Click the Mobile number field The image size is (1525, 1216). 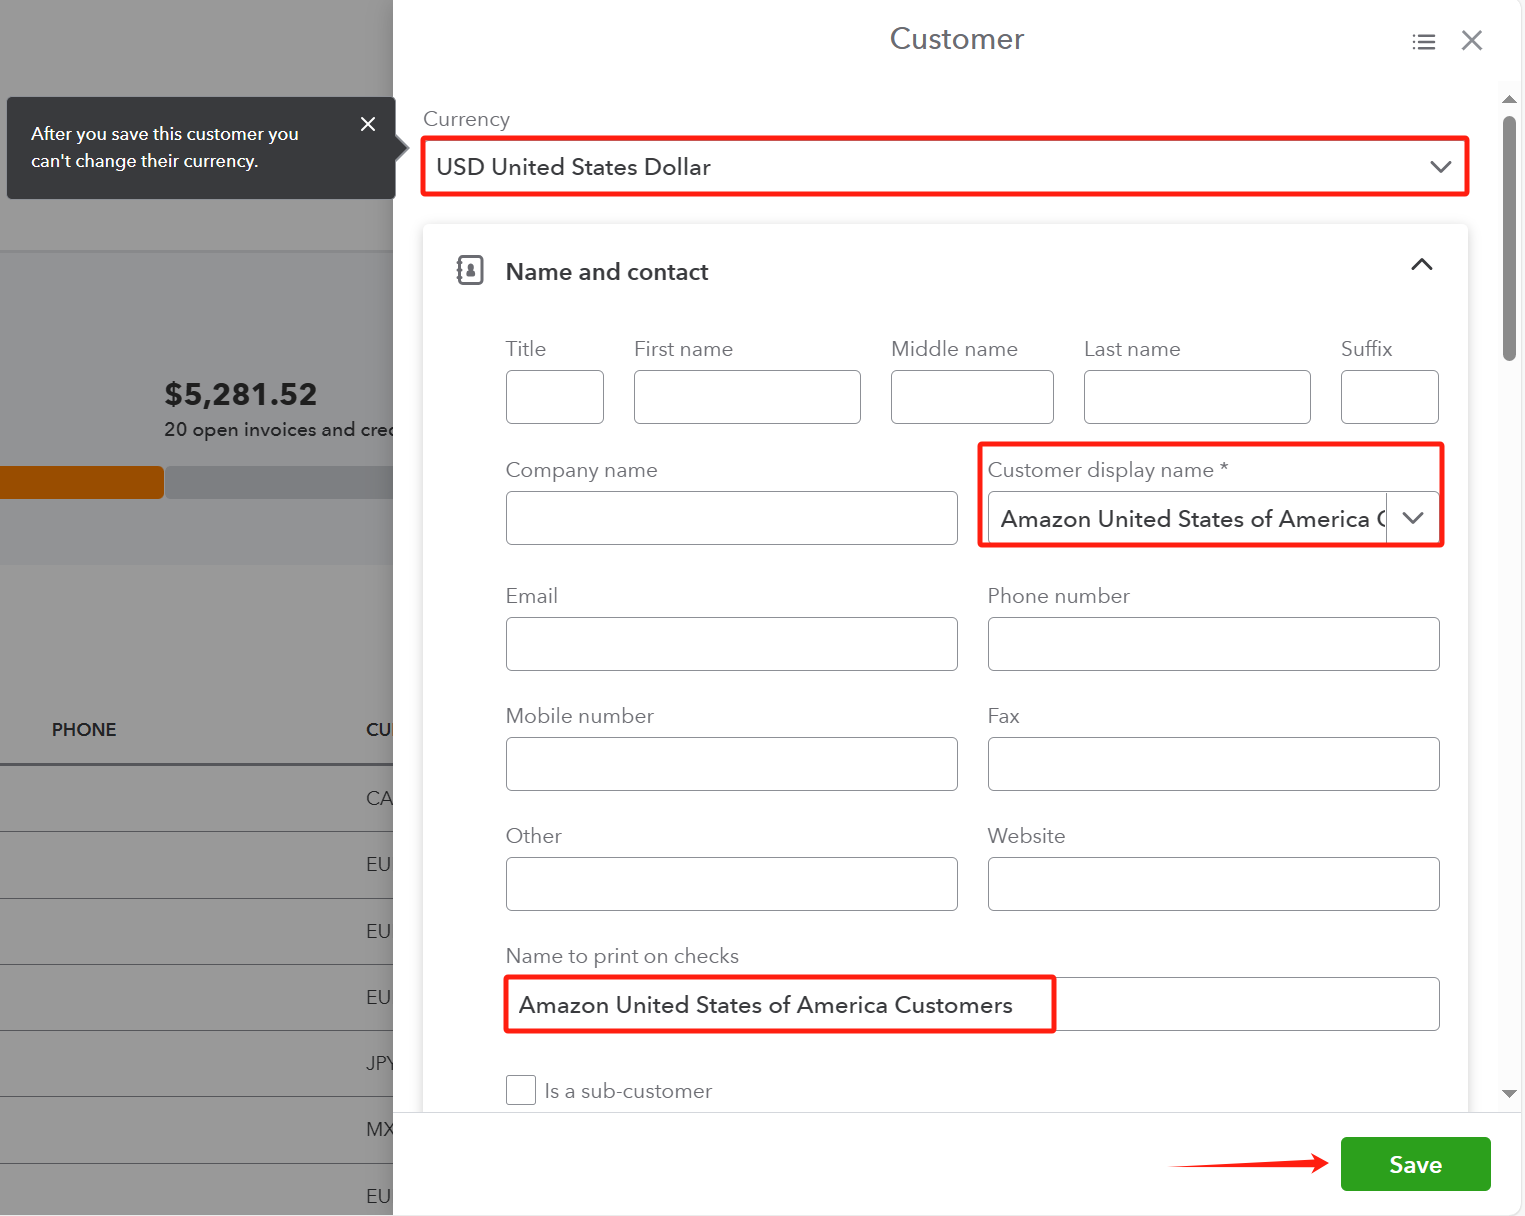click(x=732, y=764)
